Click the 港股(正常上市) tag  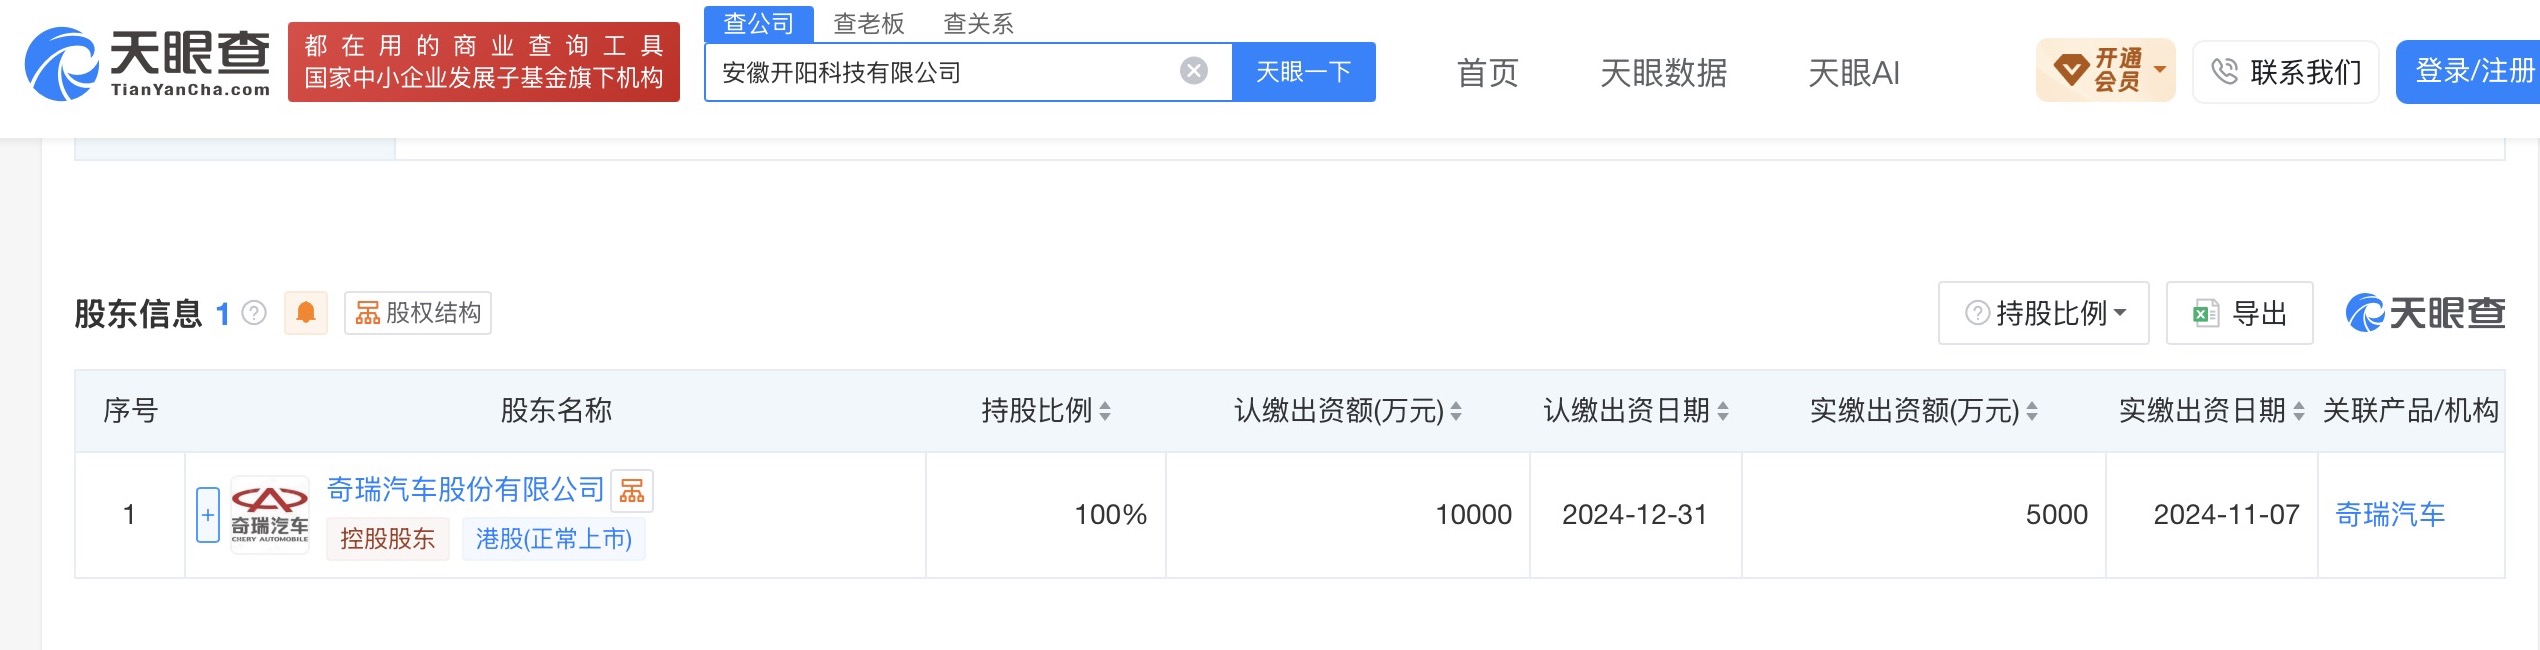(x=554, y=539)
